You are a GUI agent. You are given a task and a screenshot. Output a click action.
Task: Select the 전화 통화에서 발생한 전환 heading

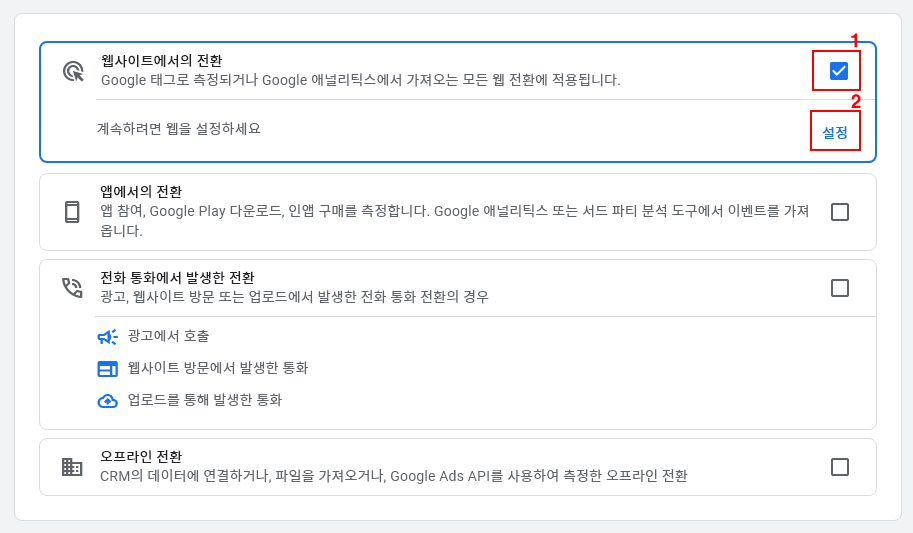[177, 277]
